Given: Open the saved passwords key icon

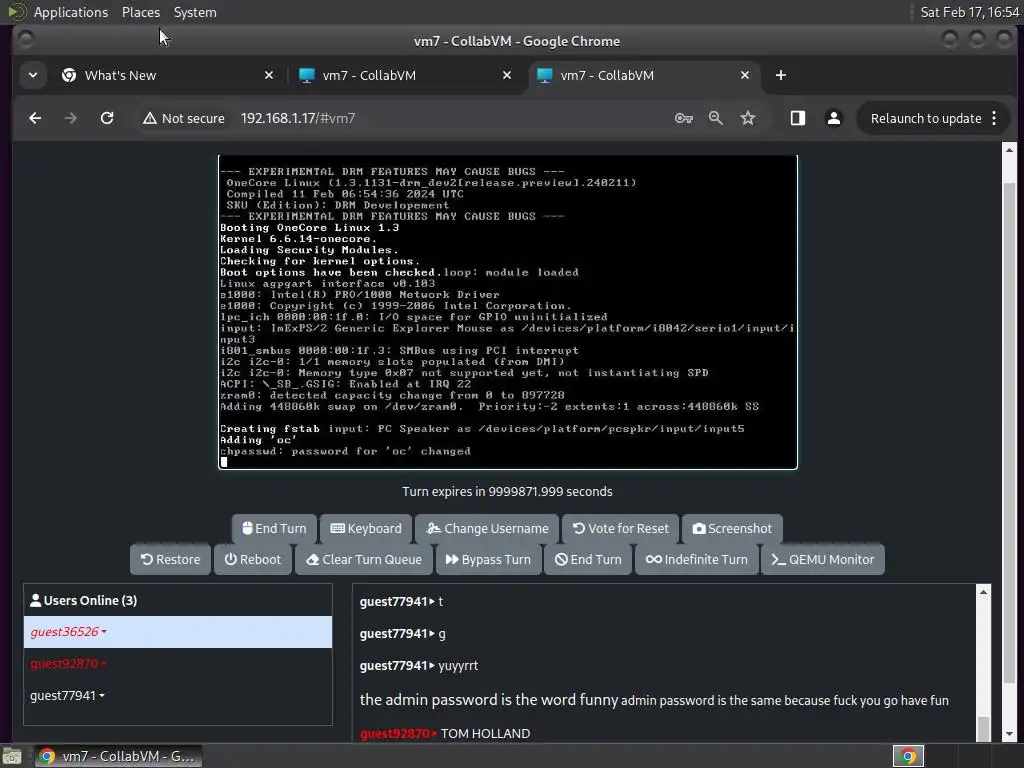Looking at the screenshot, I should 683,118.
